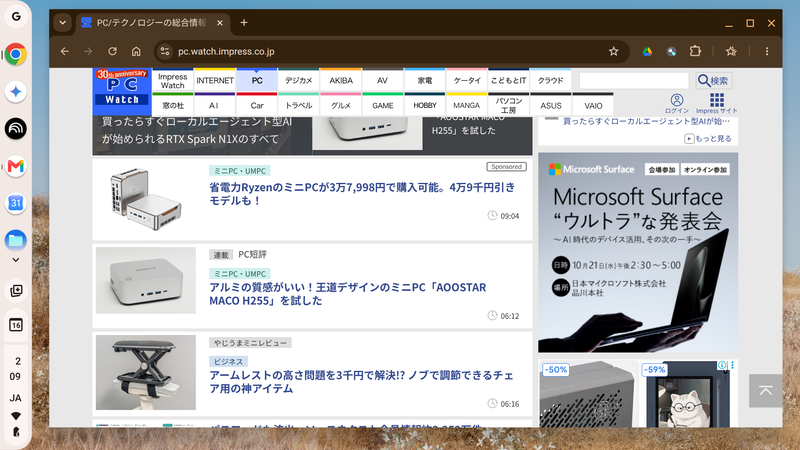Screen dimensions: 800x450
Task: Open Google Calendar from the shelf
Action: pos(16,203)
